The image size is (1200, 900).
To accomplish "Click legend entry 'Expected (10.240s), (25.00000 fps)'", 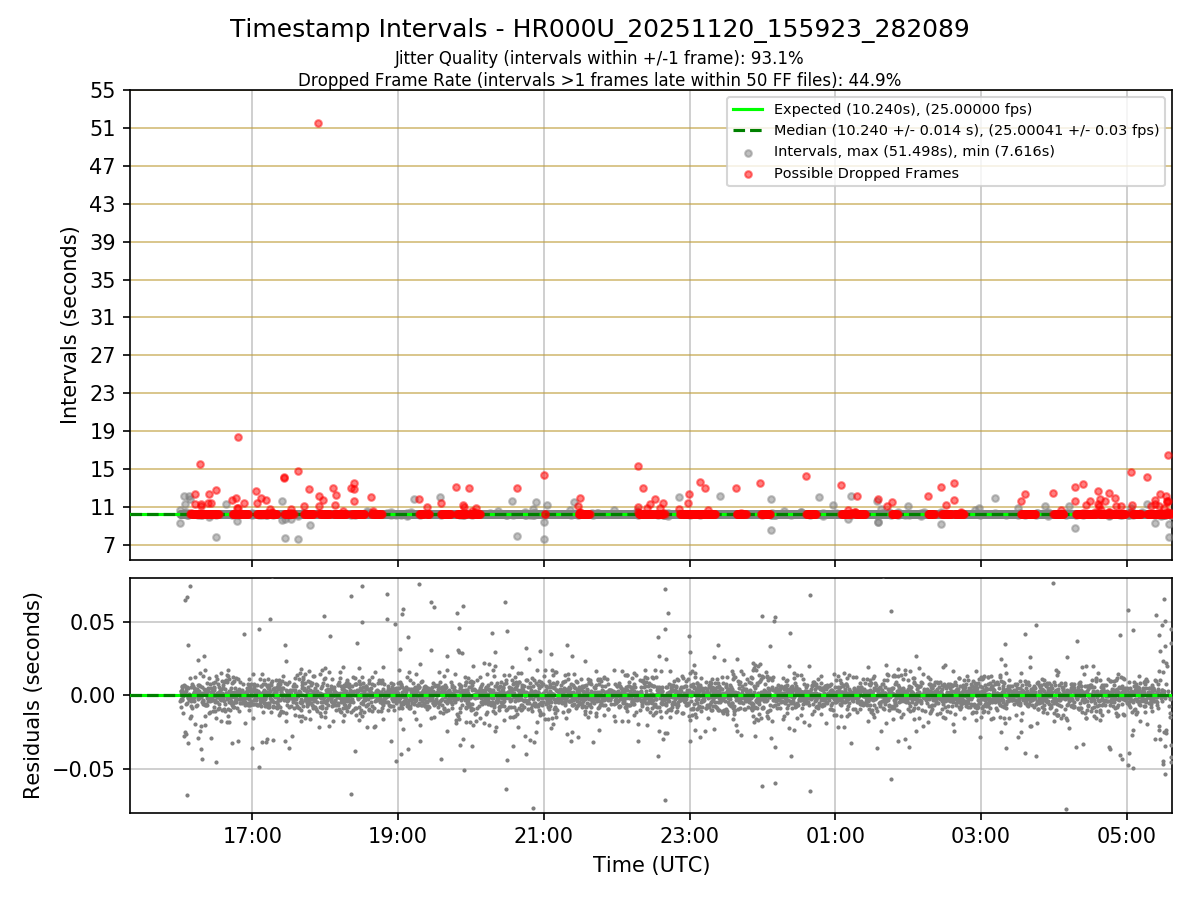I will (x=903, y=109).
